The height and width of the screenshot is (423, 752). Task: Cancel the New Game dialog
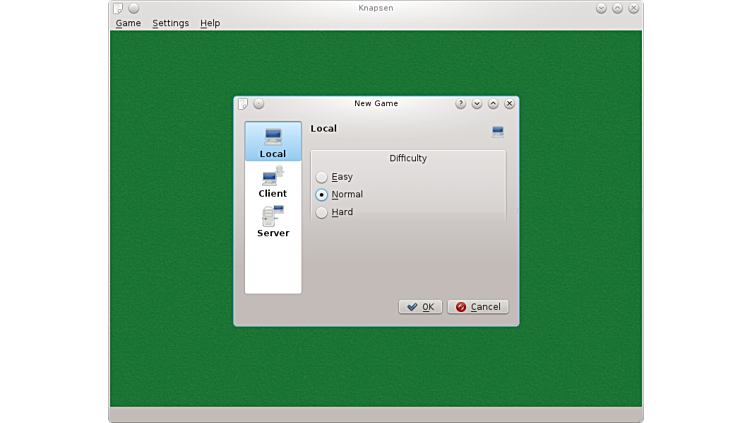478,307
